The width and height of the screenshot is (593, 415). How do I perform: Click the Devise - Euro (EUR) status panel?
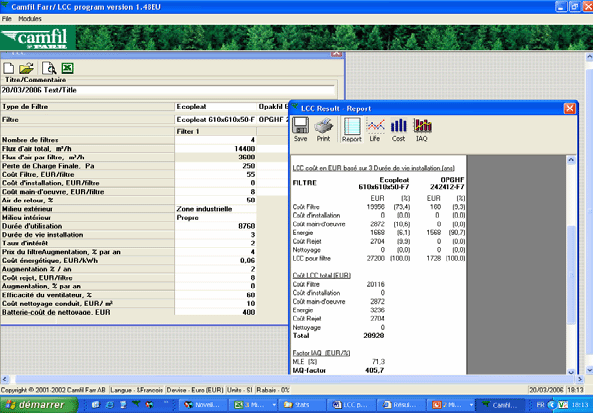pos(195,390)
